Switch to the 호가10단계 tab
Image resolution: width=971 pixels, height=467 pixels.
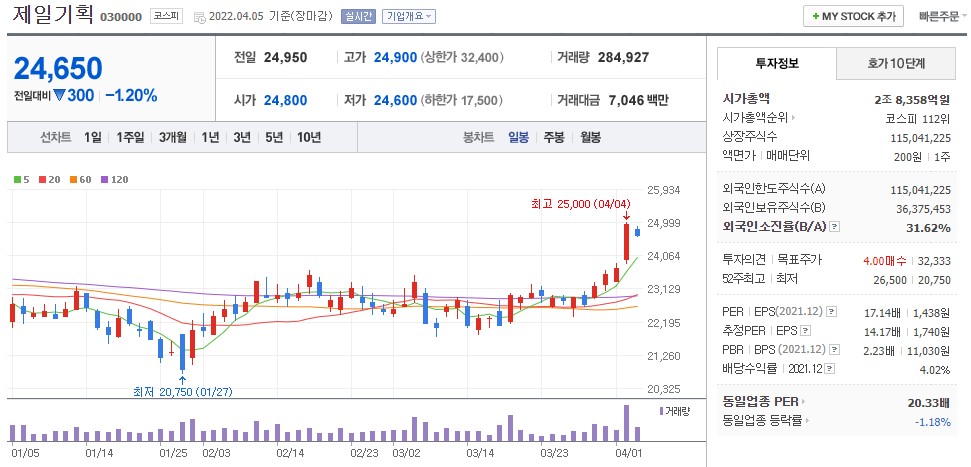(896, 63)
